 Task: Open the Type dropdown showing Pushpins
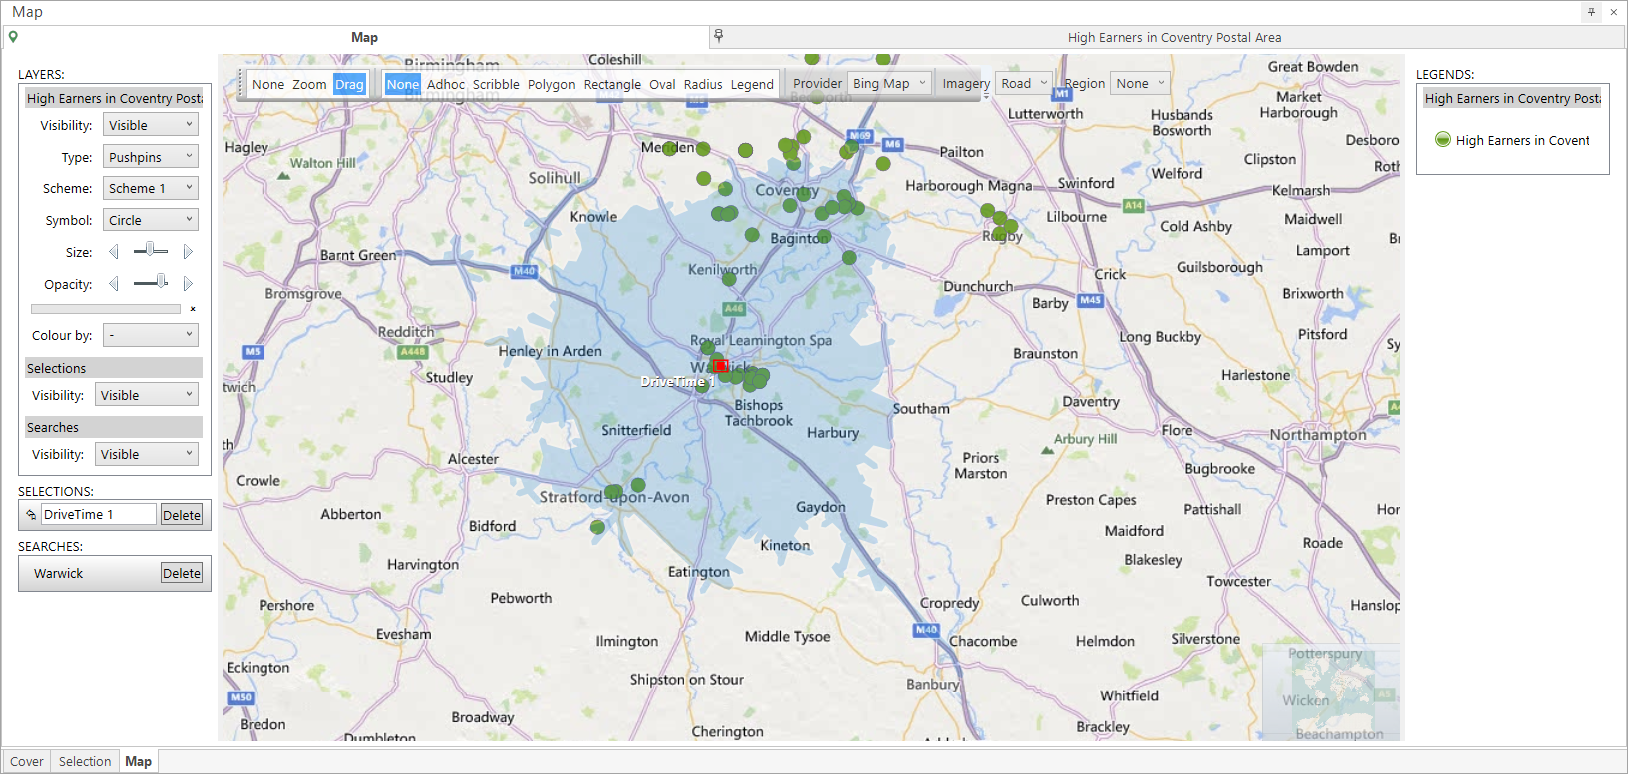[151, 157]
